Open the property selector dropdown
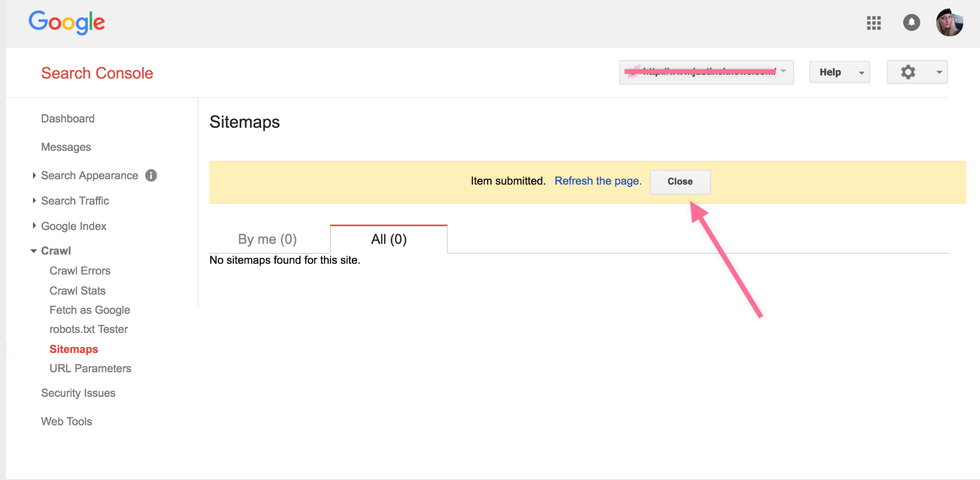980x480 pixels. pos(706,72)
